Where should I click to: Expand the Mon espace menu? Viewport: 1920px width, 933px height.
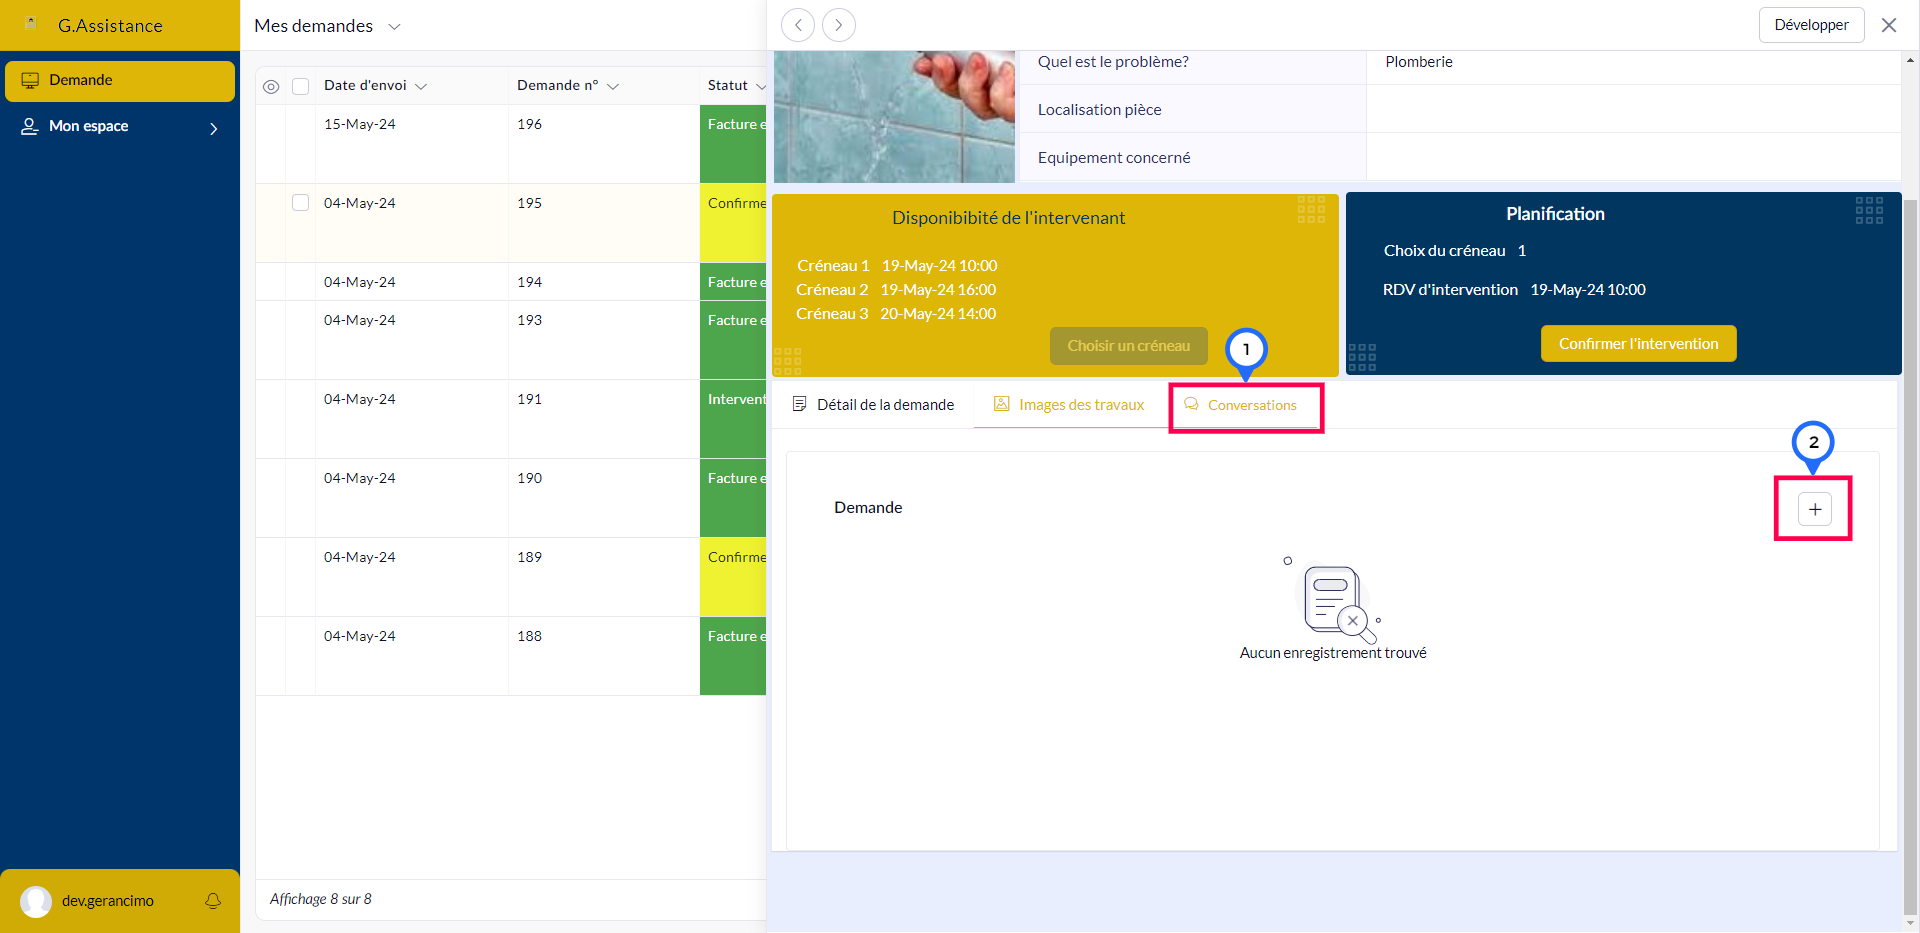click(x=213, y=128)
